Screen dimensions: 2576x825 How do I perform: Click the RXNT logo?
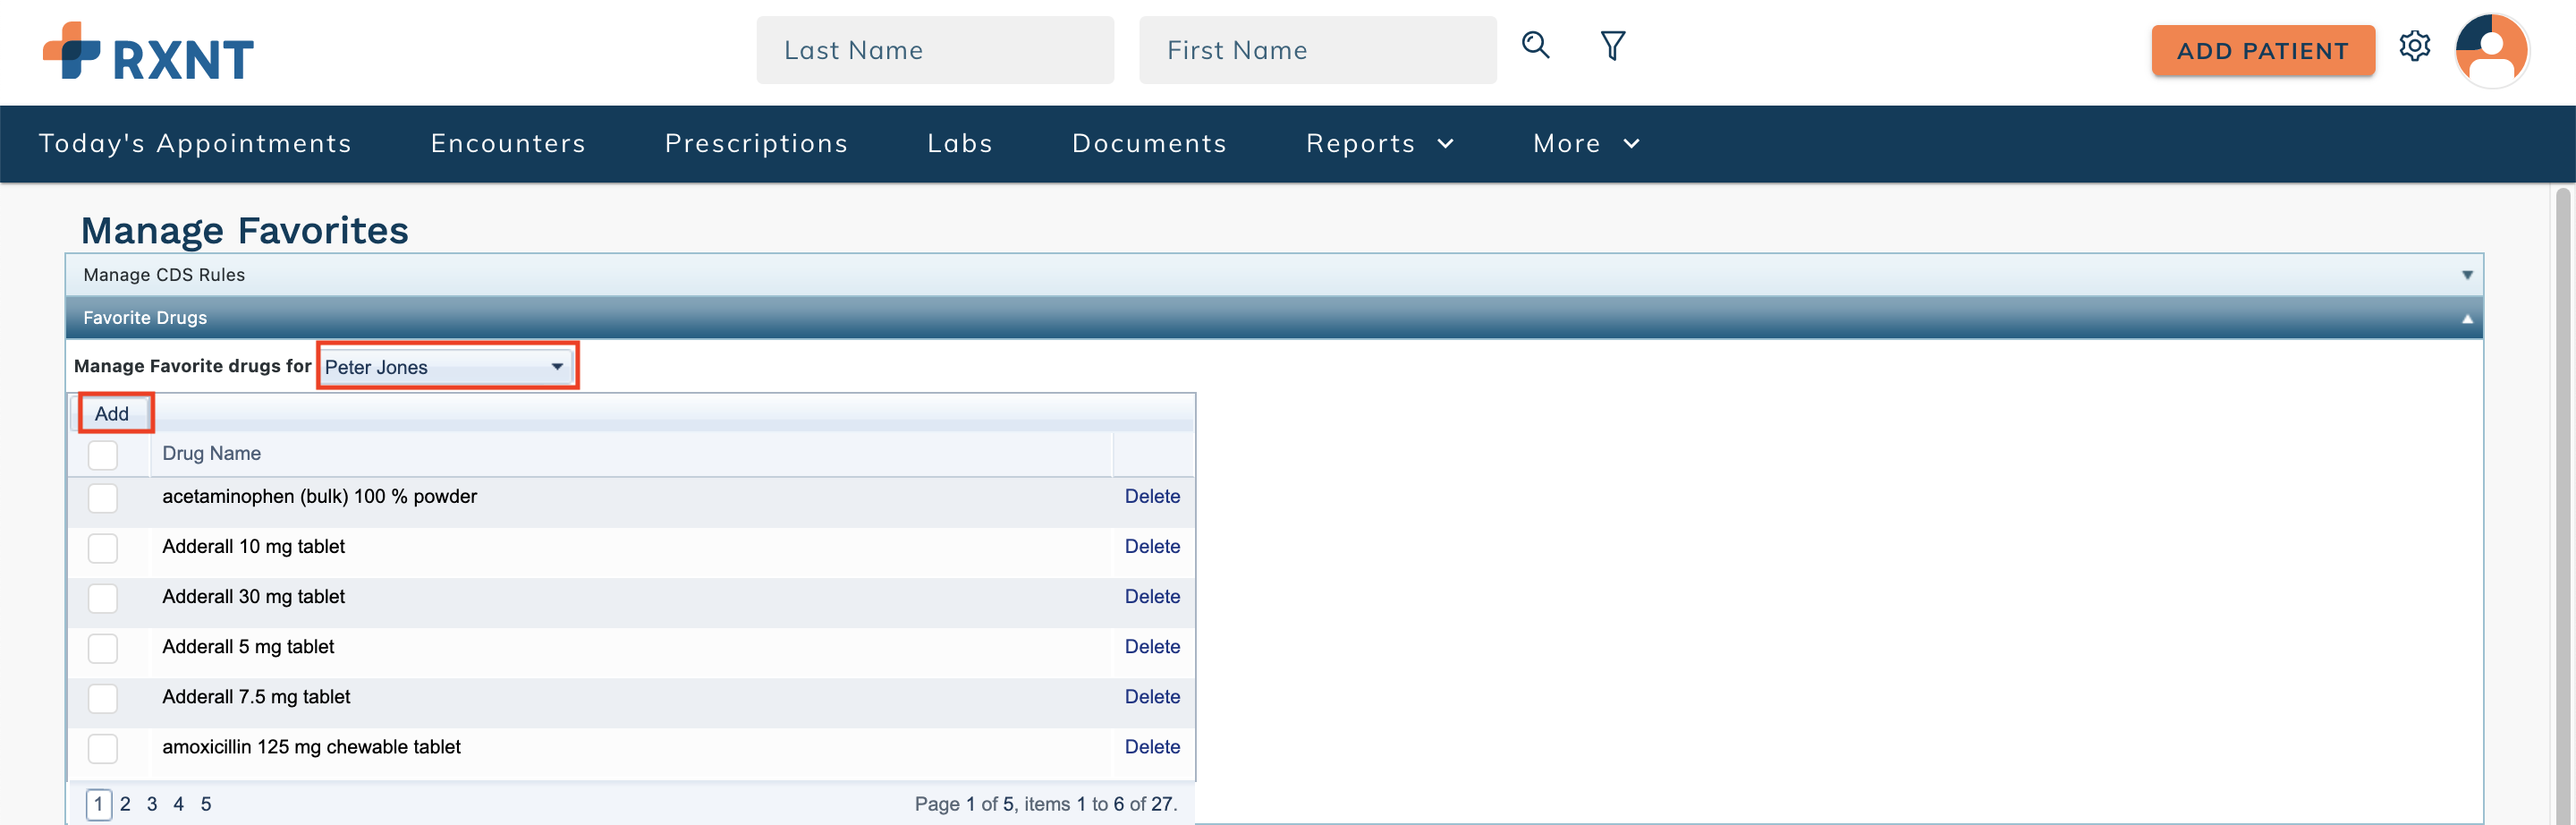tap(148, 52)
